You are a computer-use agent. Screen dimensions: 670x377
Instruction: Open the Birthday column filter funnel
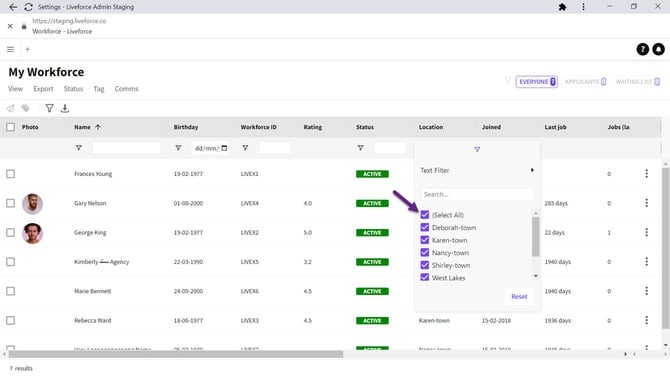[x=178, y=148]
